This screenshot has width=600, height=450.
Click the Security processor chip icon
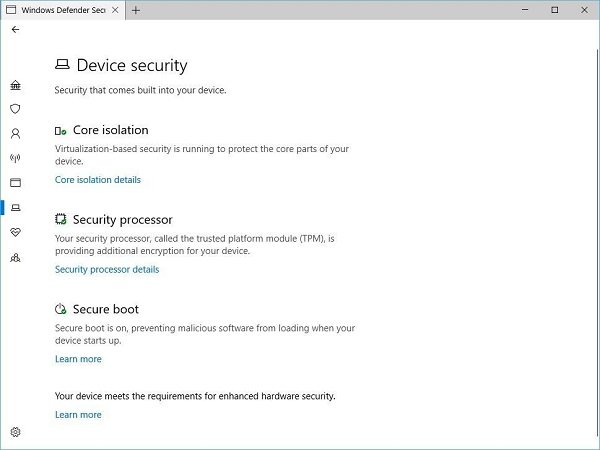(61, 220)
